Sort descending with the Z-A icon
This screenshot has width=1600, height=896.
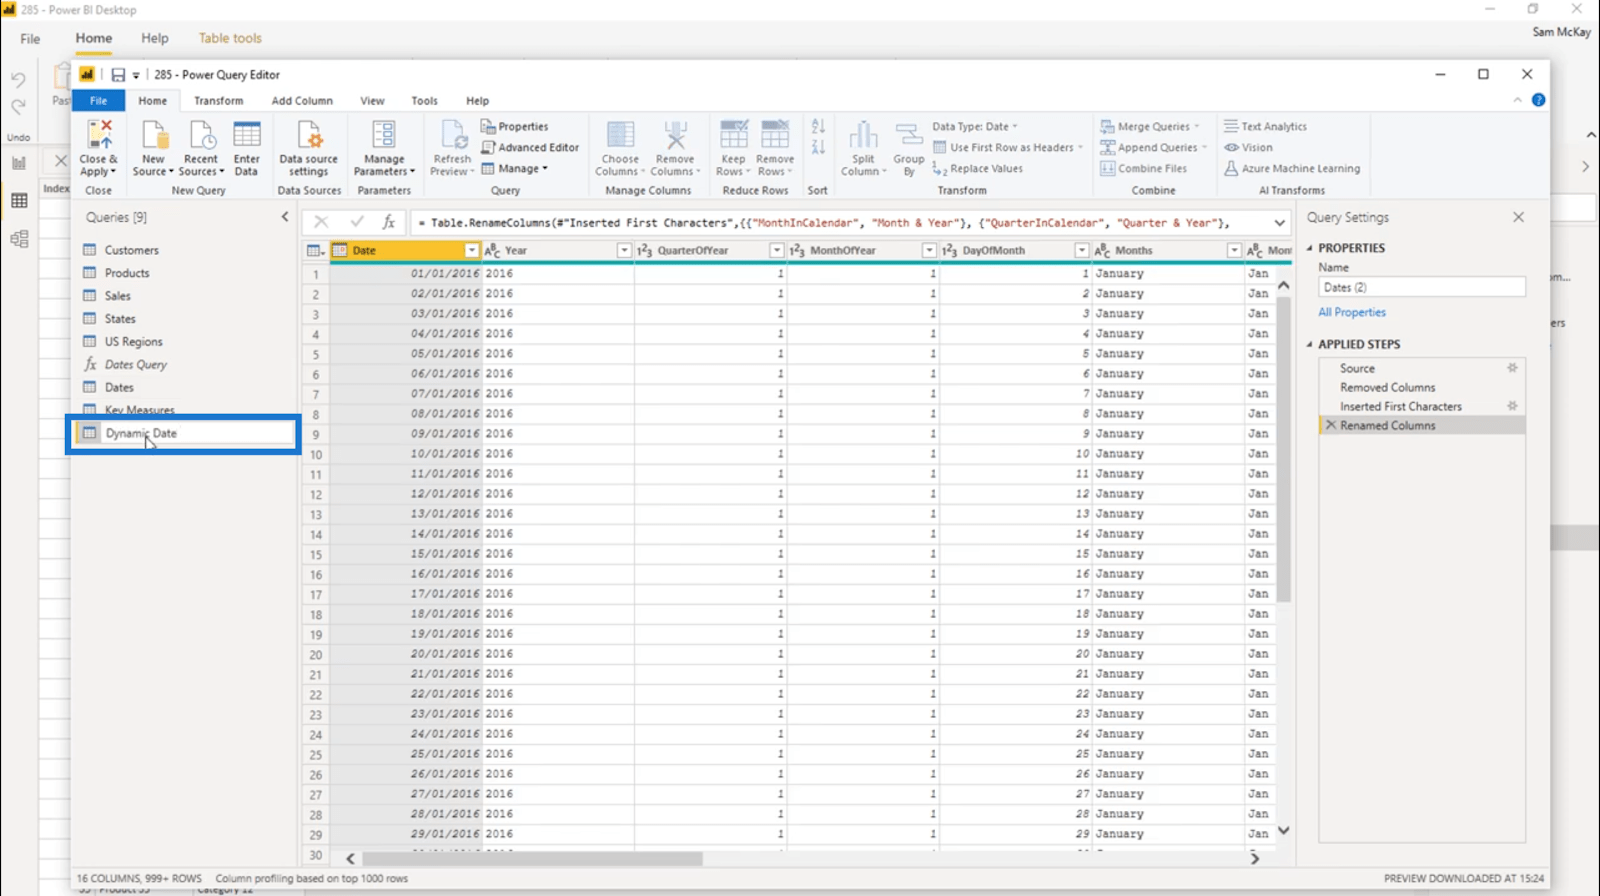click(818, 147)
